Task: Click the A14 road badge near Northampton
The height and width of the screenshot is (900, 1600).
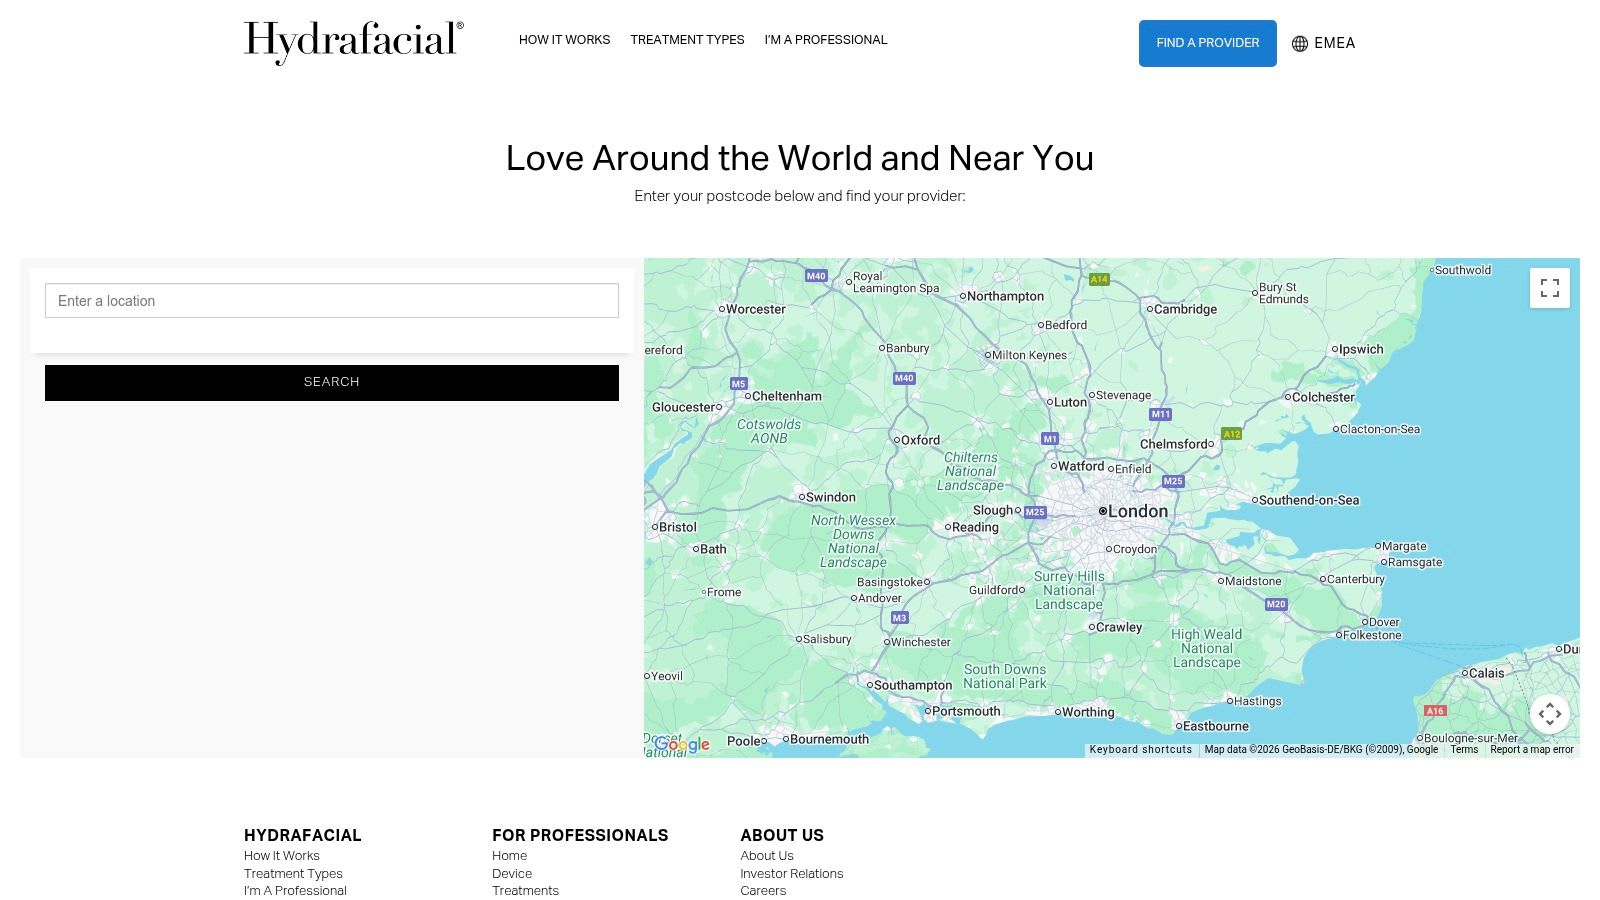Action: pyautogui.click(x=1099, y=279)
